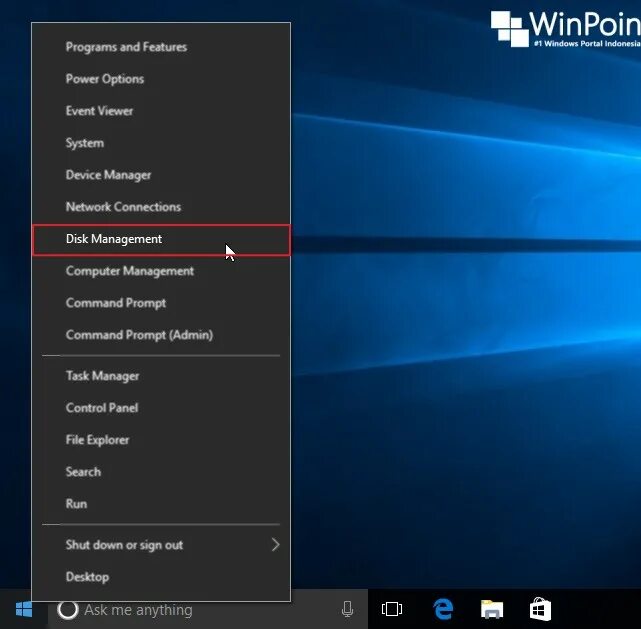Launch Device Manager

[x=161, y=175]
